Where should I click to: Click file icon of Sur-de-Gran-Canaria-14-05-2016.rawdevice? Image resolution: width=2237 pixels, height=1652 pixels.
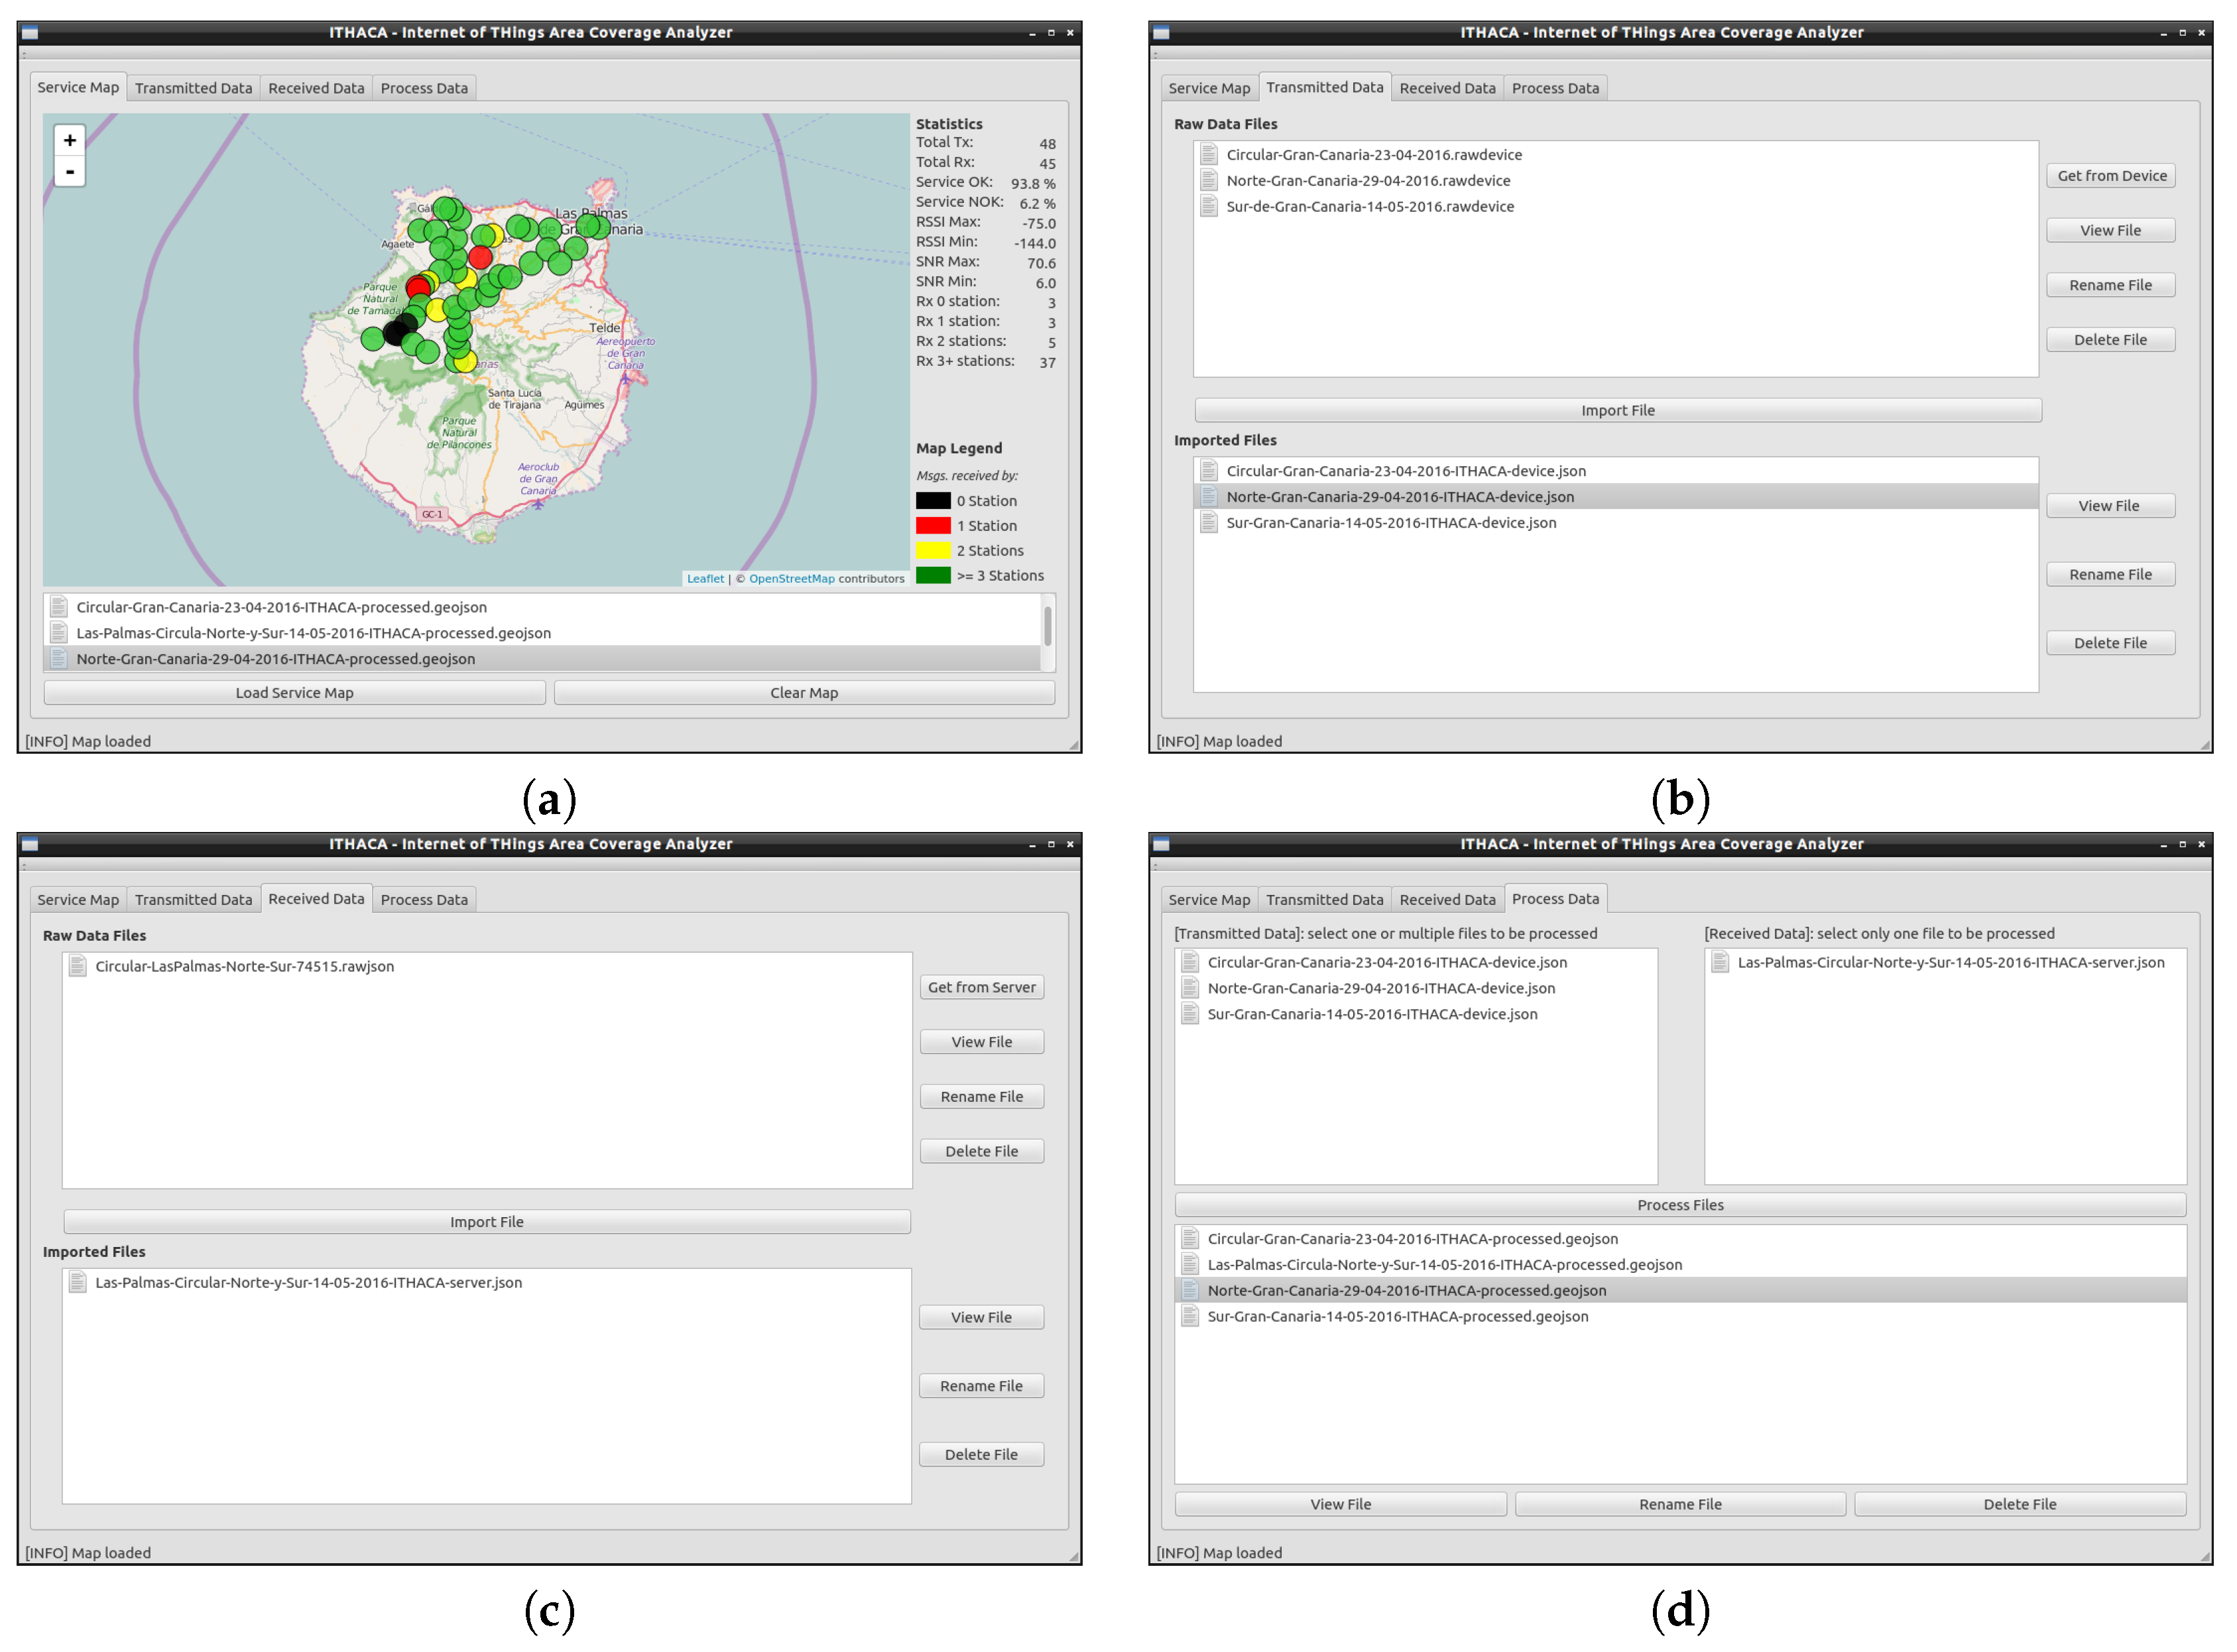pos(1208,206)
